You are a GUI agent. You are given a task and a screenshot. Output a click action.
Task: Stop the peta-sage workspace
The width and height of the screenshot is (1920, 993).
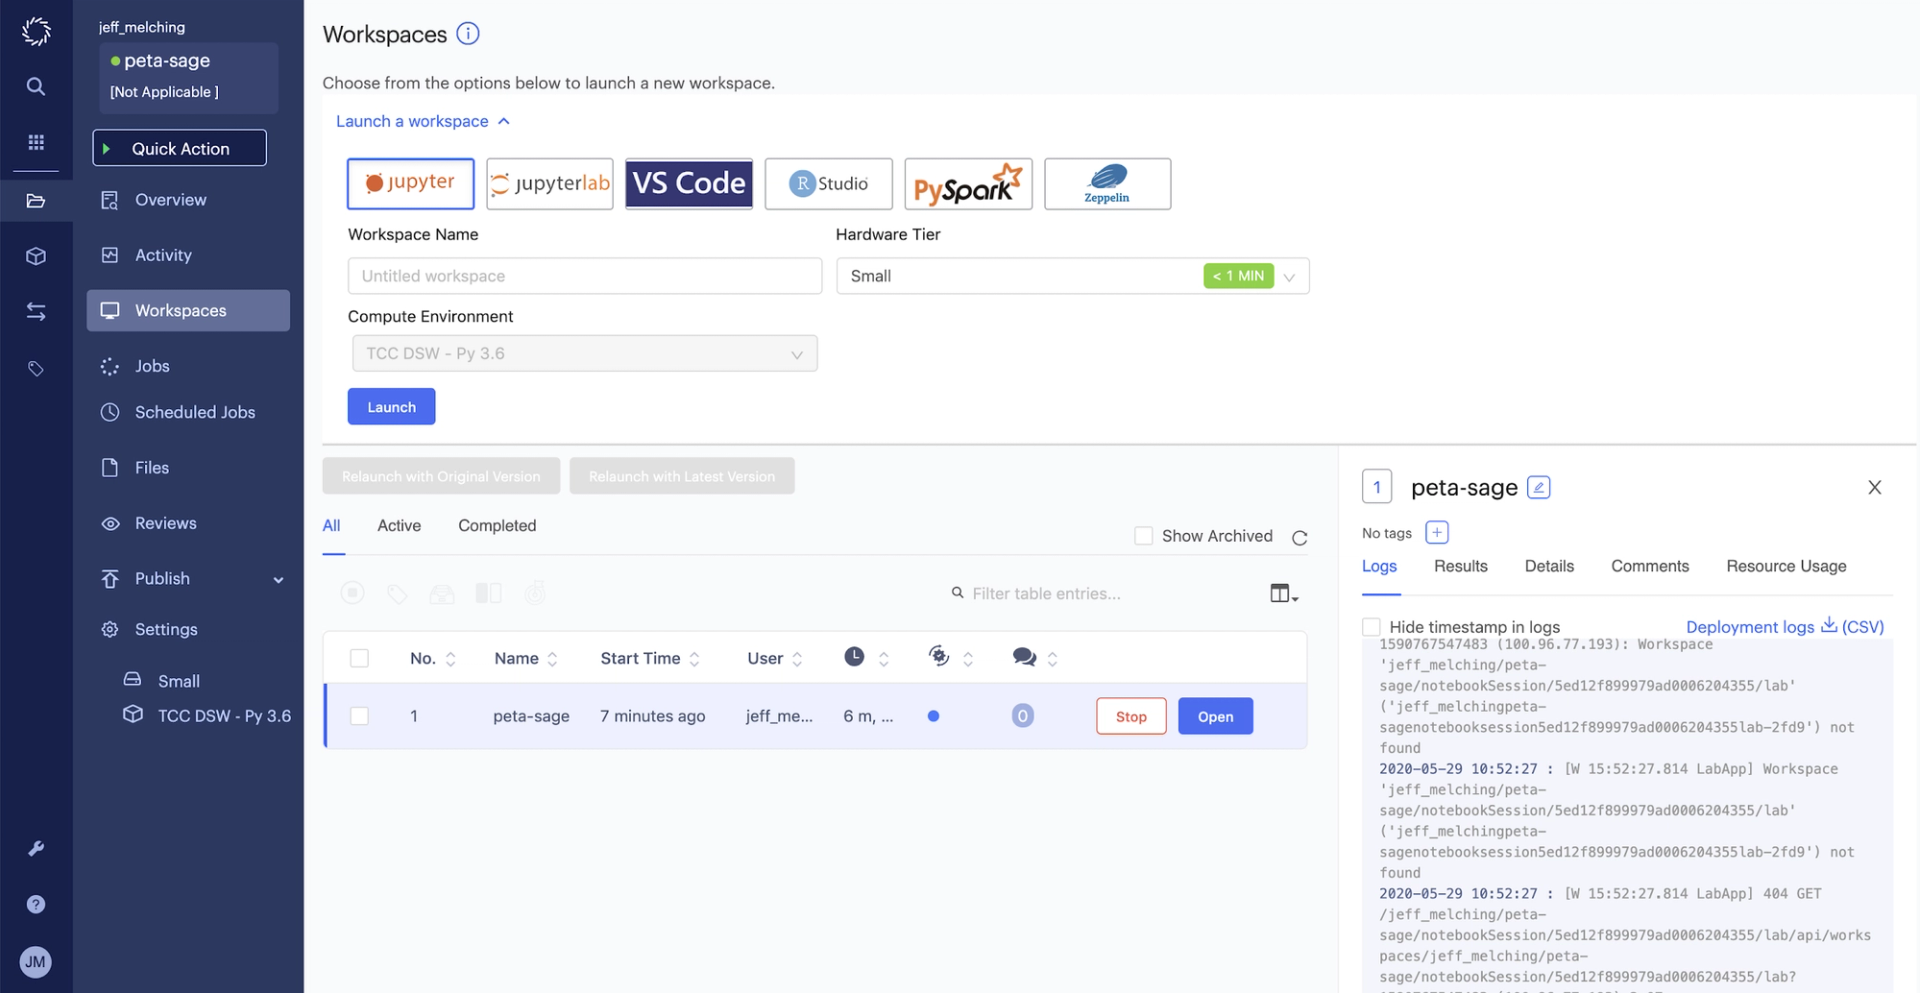coord(1131,716)
